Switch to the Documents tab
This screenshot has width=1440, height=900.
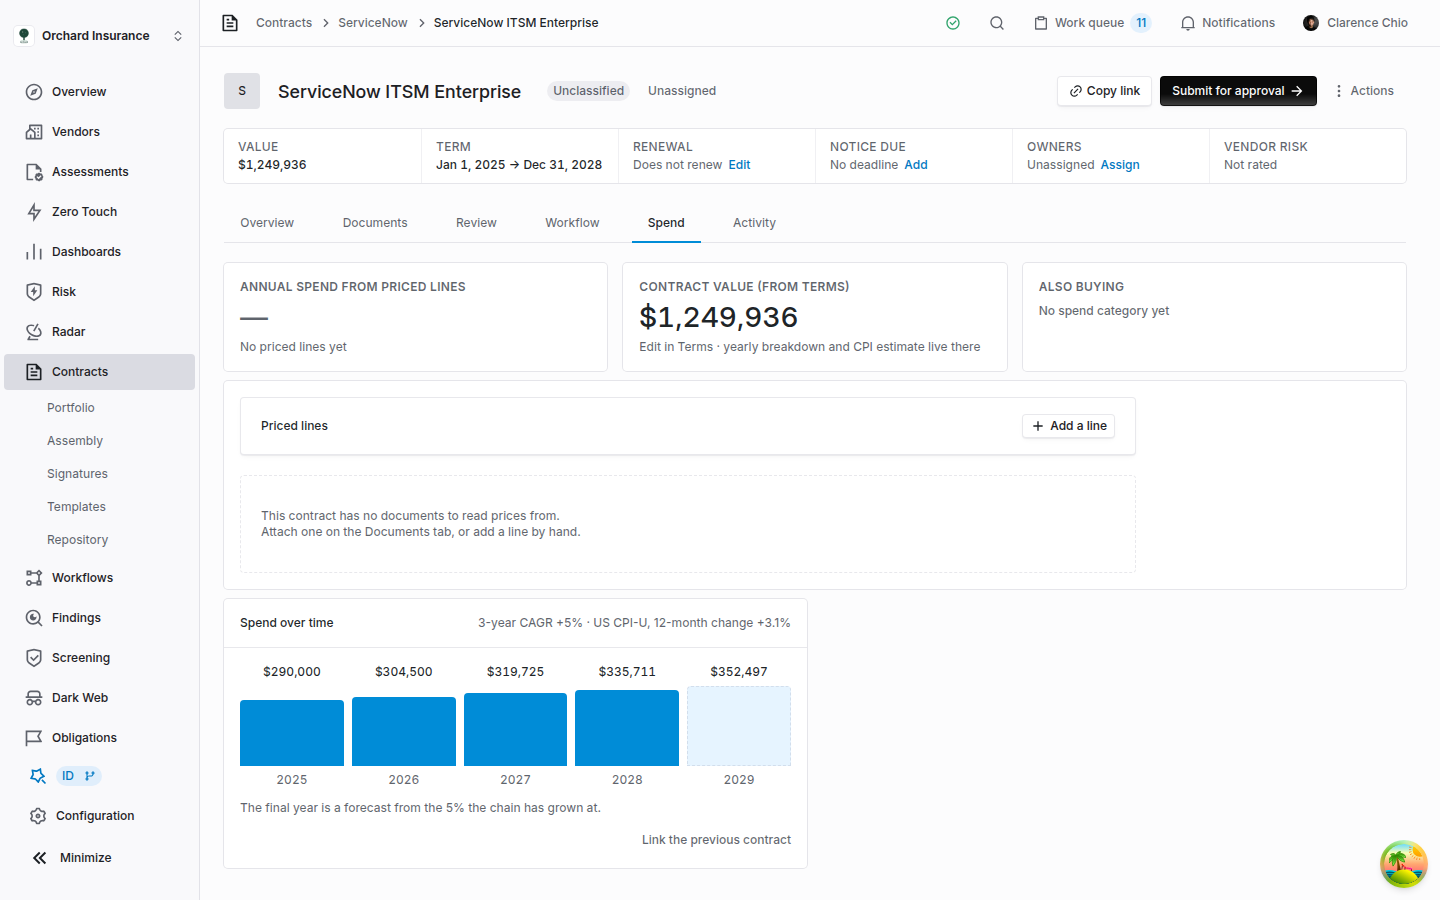pos(375,223)
